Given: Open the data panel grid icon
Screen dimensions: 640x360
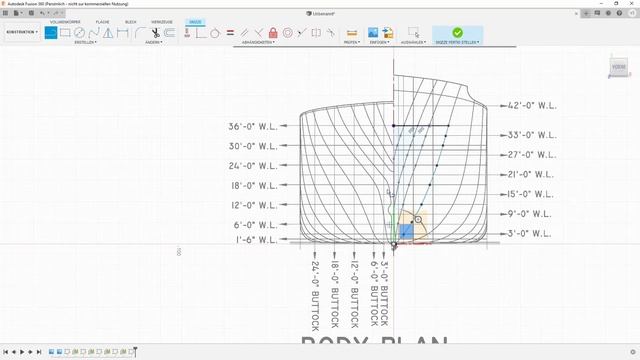Looking at the screenshot, I should (5, 13).
